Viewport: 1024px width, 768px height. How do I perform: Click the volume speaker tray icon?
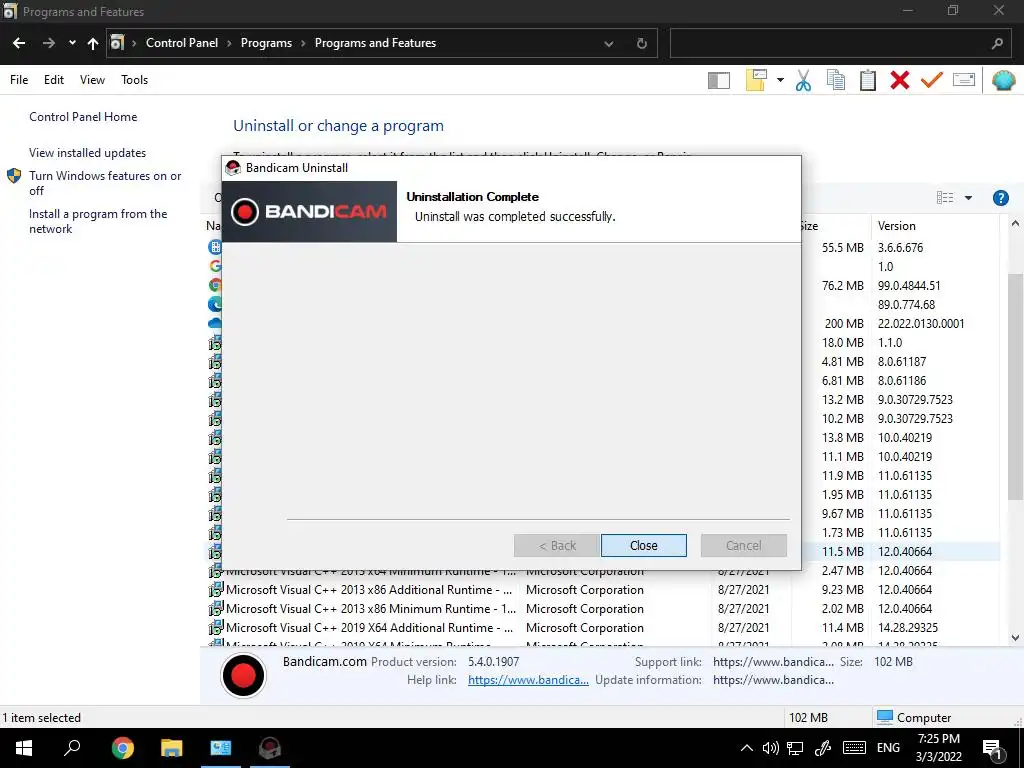pos(771,748)
